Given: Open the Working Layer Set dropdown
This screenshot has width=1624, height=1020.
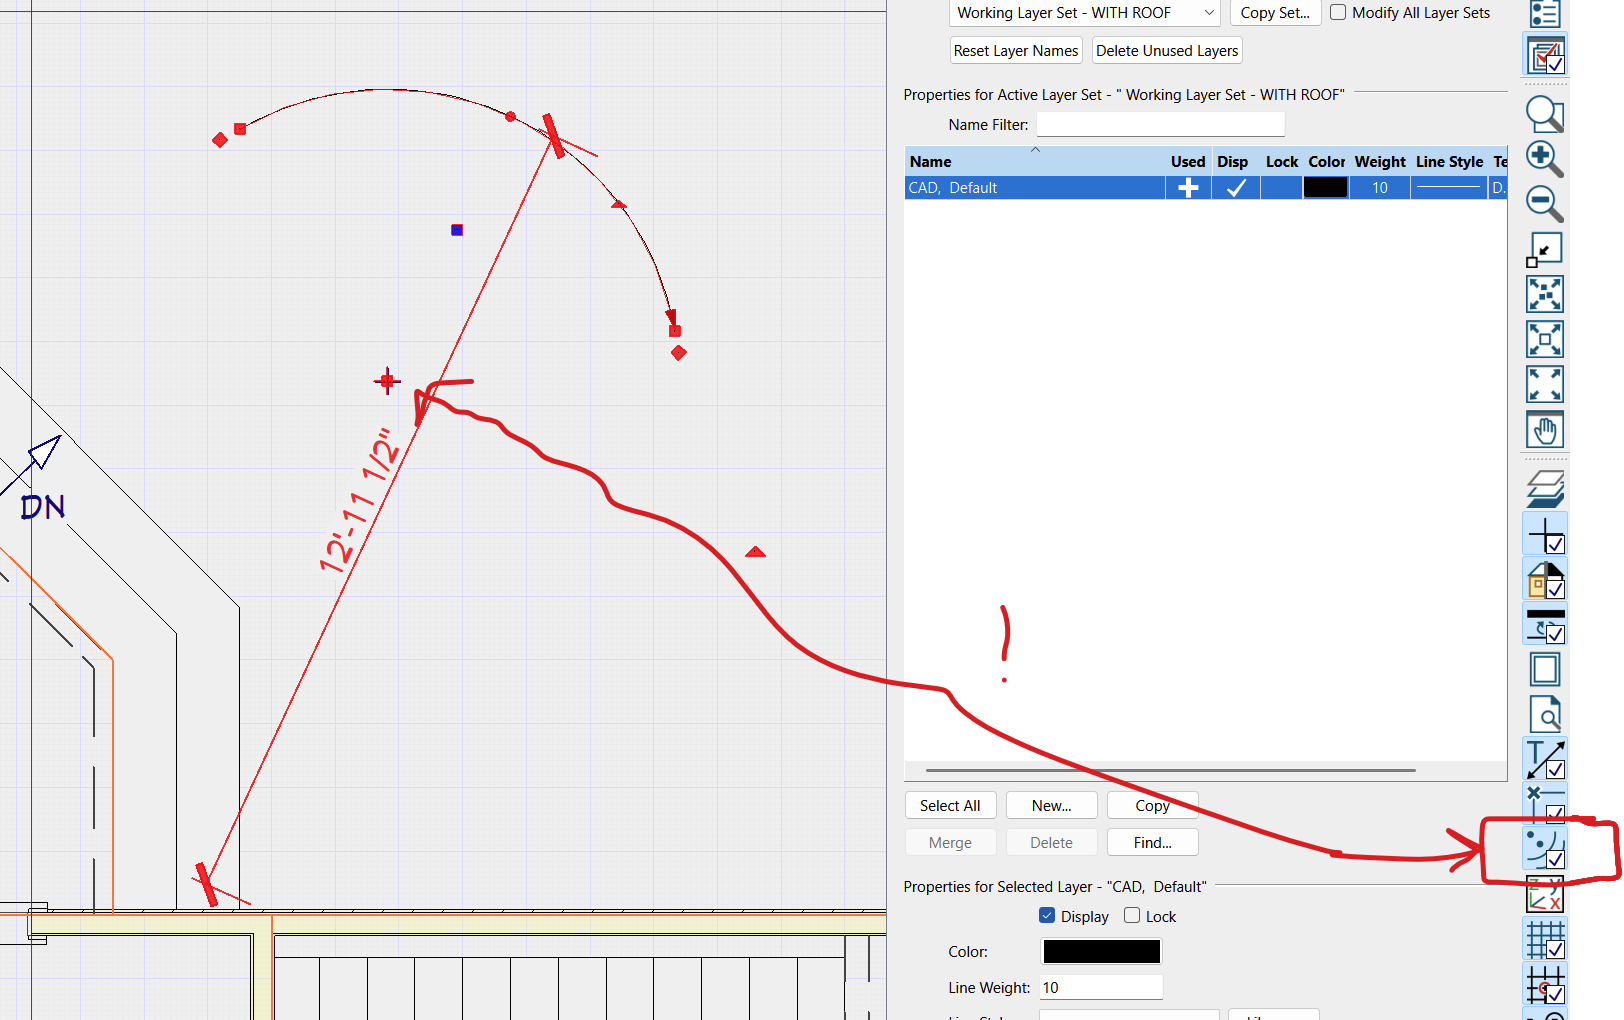Looking at the screenshot, I should (1084, 13).
